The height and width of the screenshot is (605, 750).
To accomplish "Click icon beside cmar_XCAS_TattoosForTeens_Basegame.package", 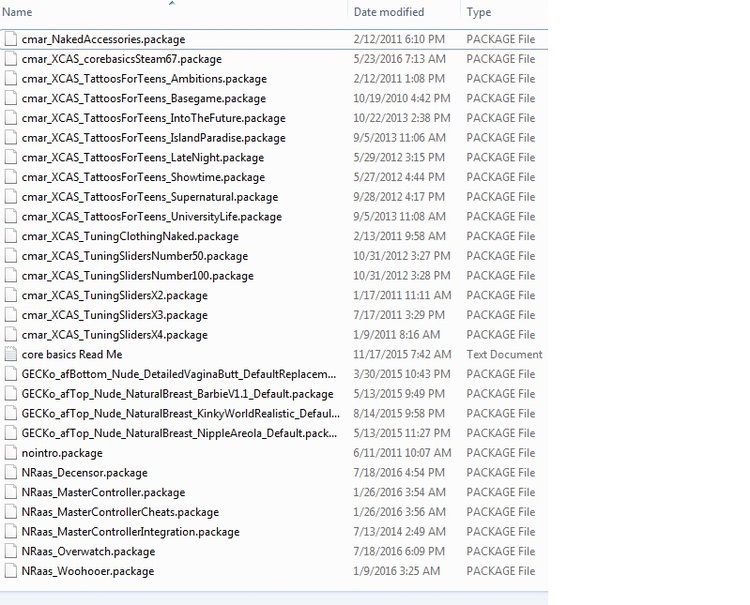I will pyautogui.click(x=11, y=98).
